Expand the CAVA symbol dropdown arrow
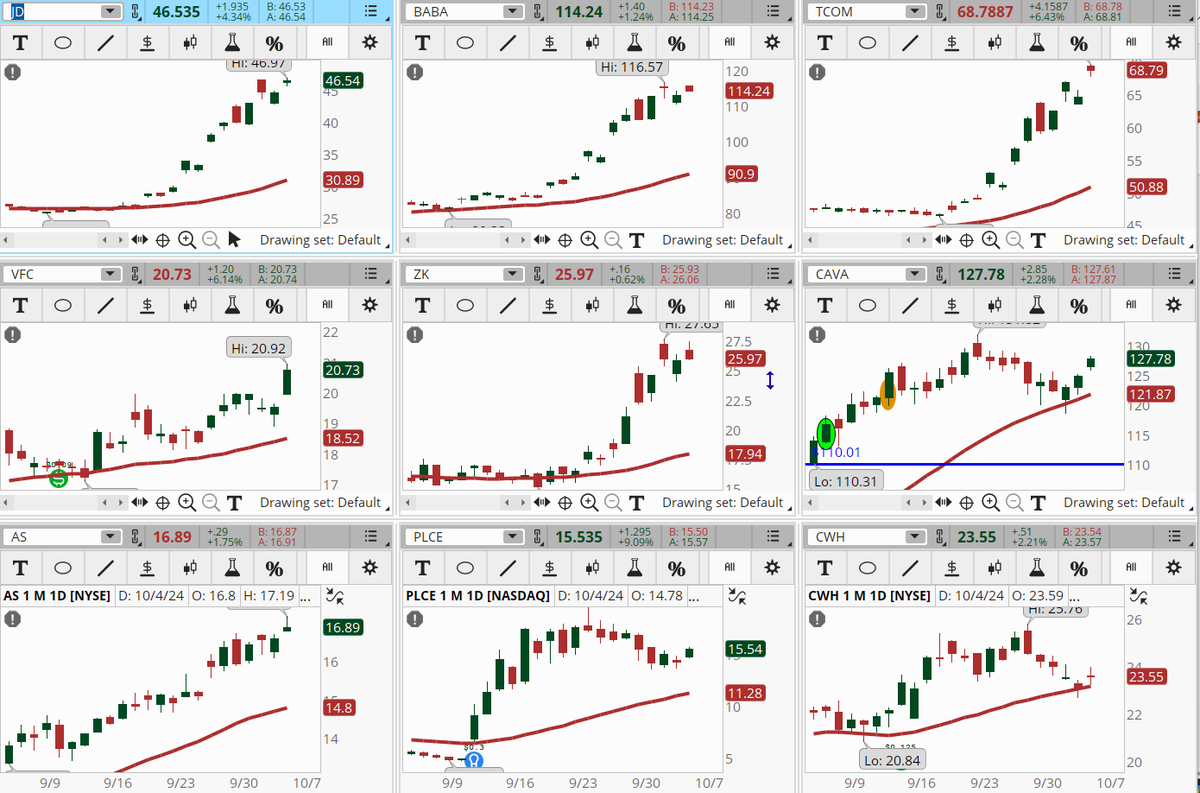Image resolution: width=1200 pixels, height=793 pixels. tap(915, 274)
